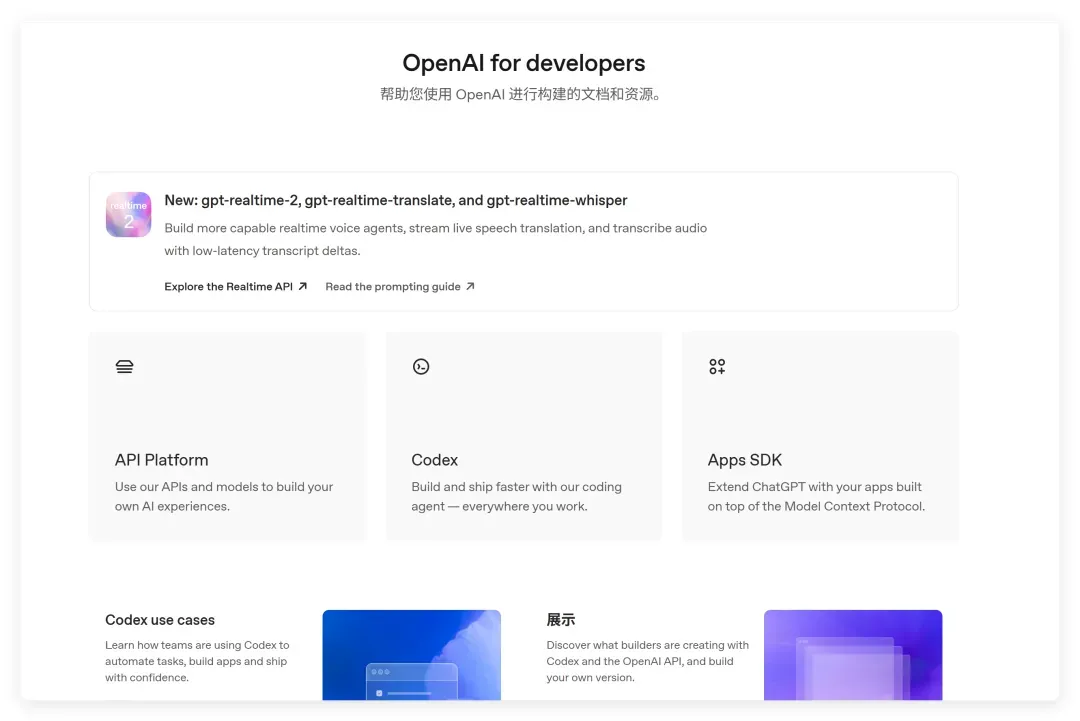Viewport: 1080px width, 721px height.
Task: Click text 'Build and ship faster with our coding'
Action: (517, 487)
